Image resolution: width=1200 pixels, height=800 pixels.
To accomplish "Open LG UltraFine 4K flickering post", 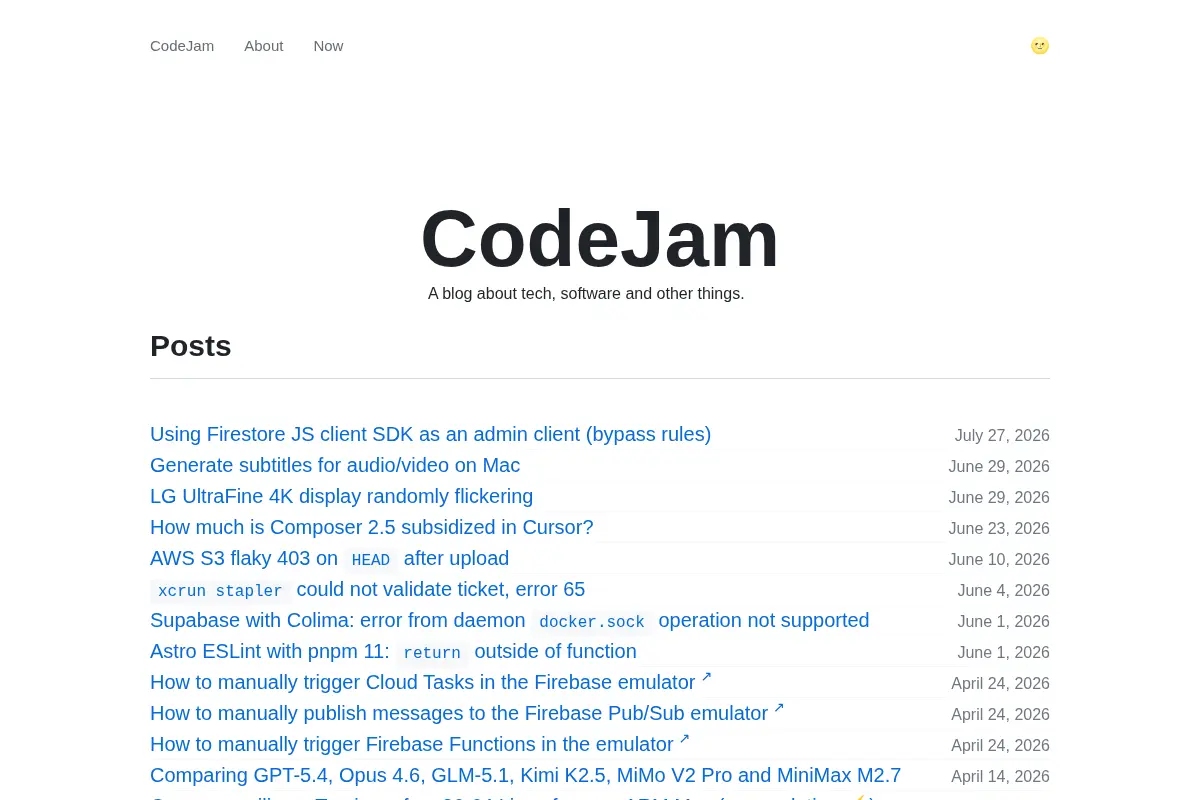I will click(x=341, y=496).
